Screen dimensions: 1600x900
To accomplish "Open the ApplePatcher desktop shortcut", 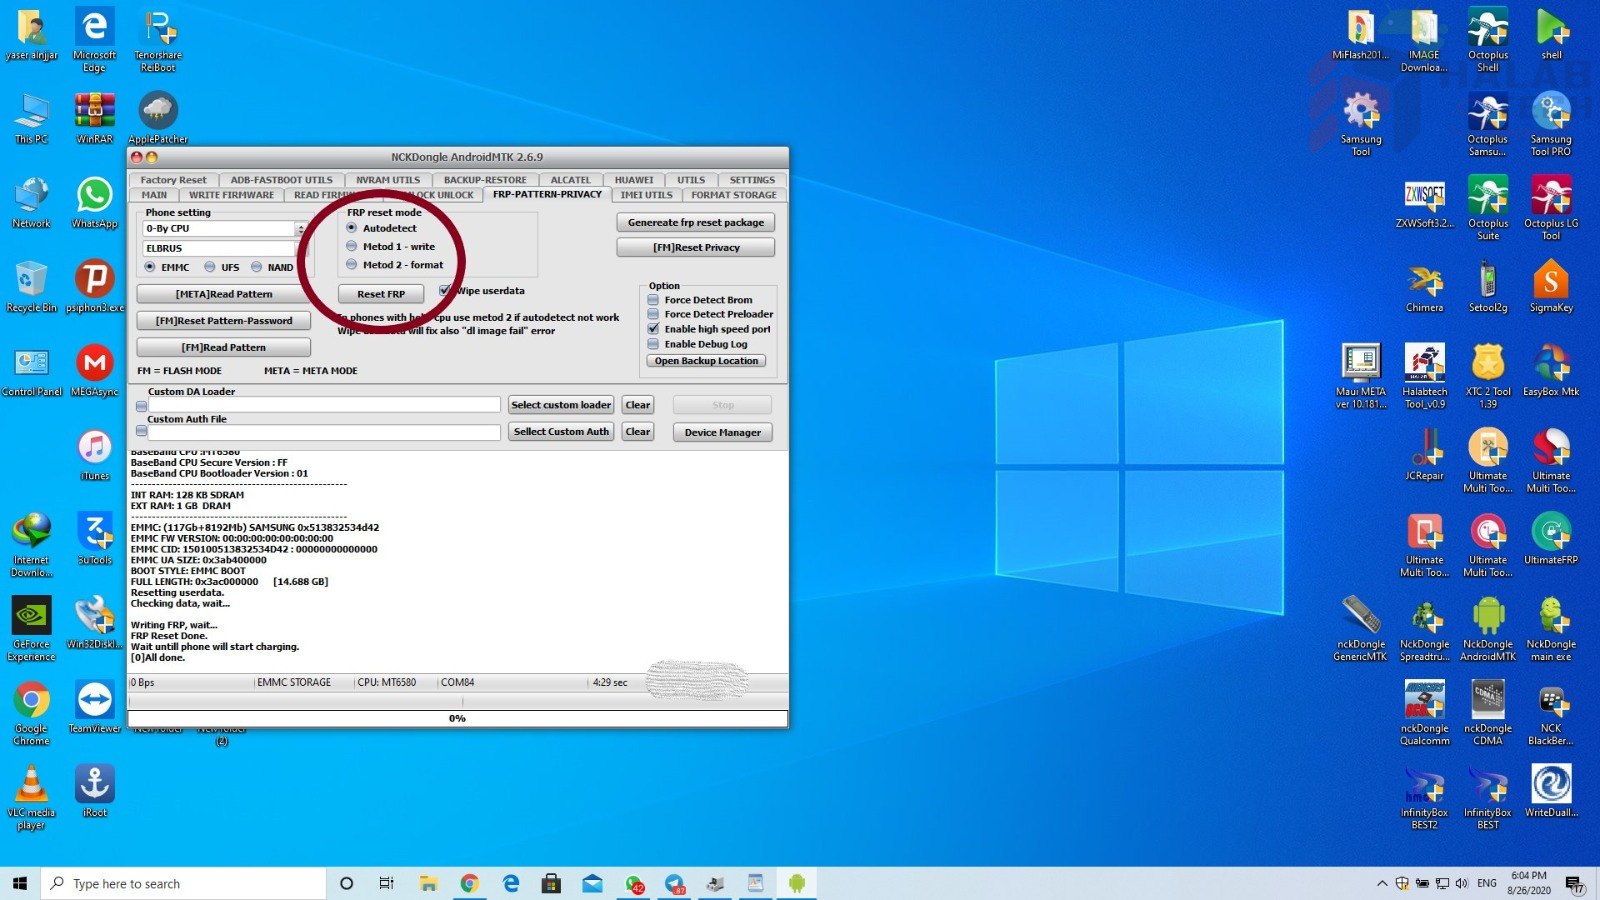I will [158, 118].
